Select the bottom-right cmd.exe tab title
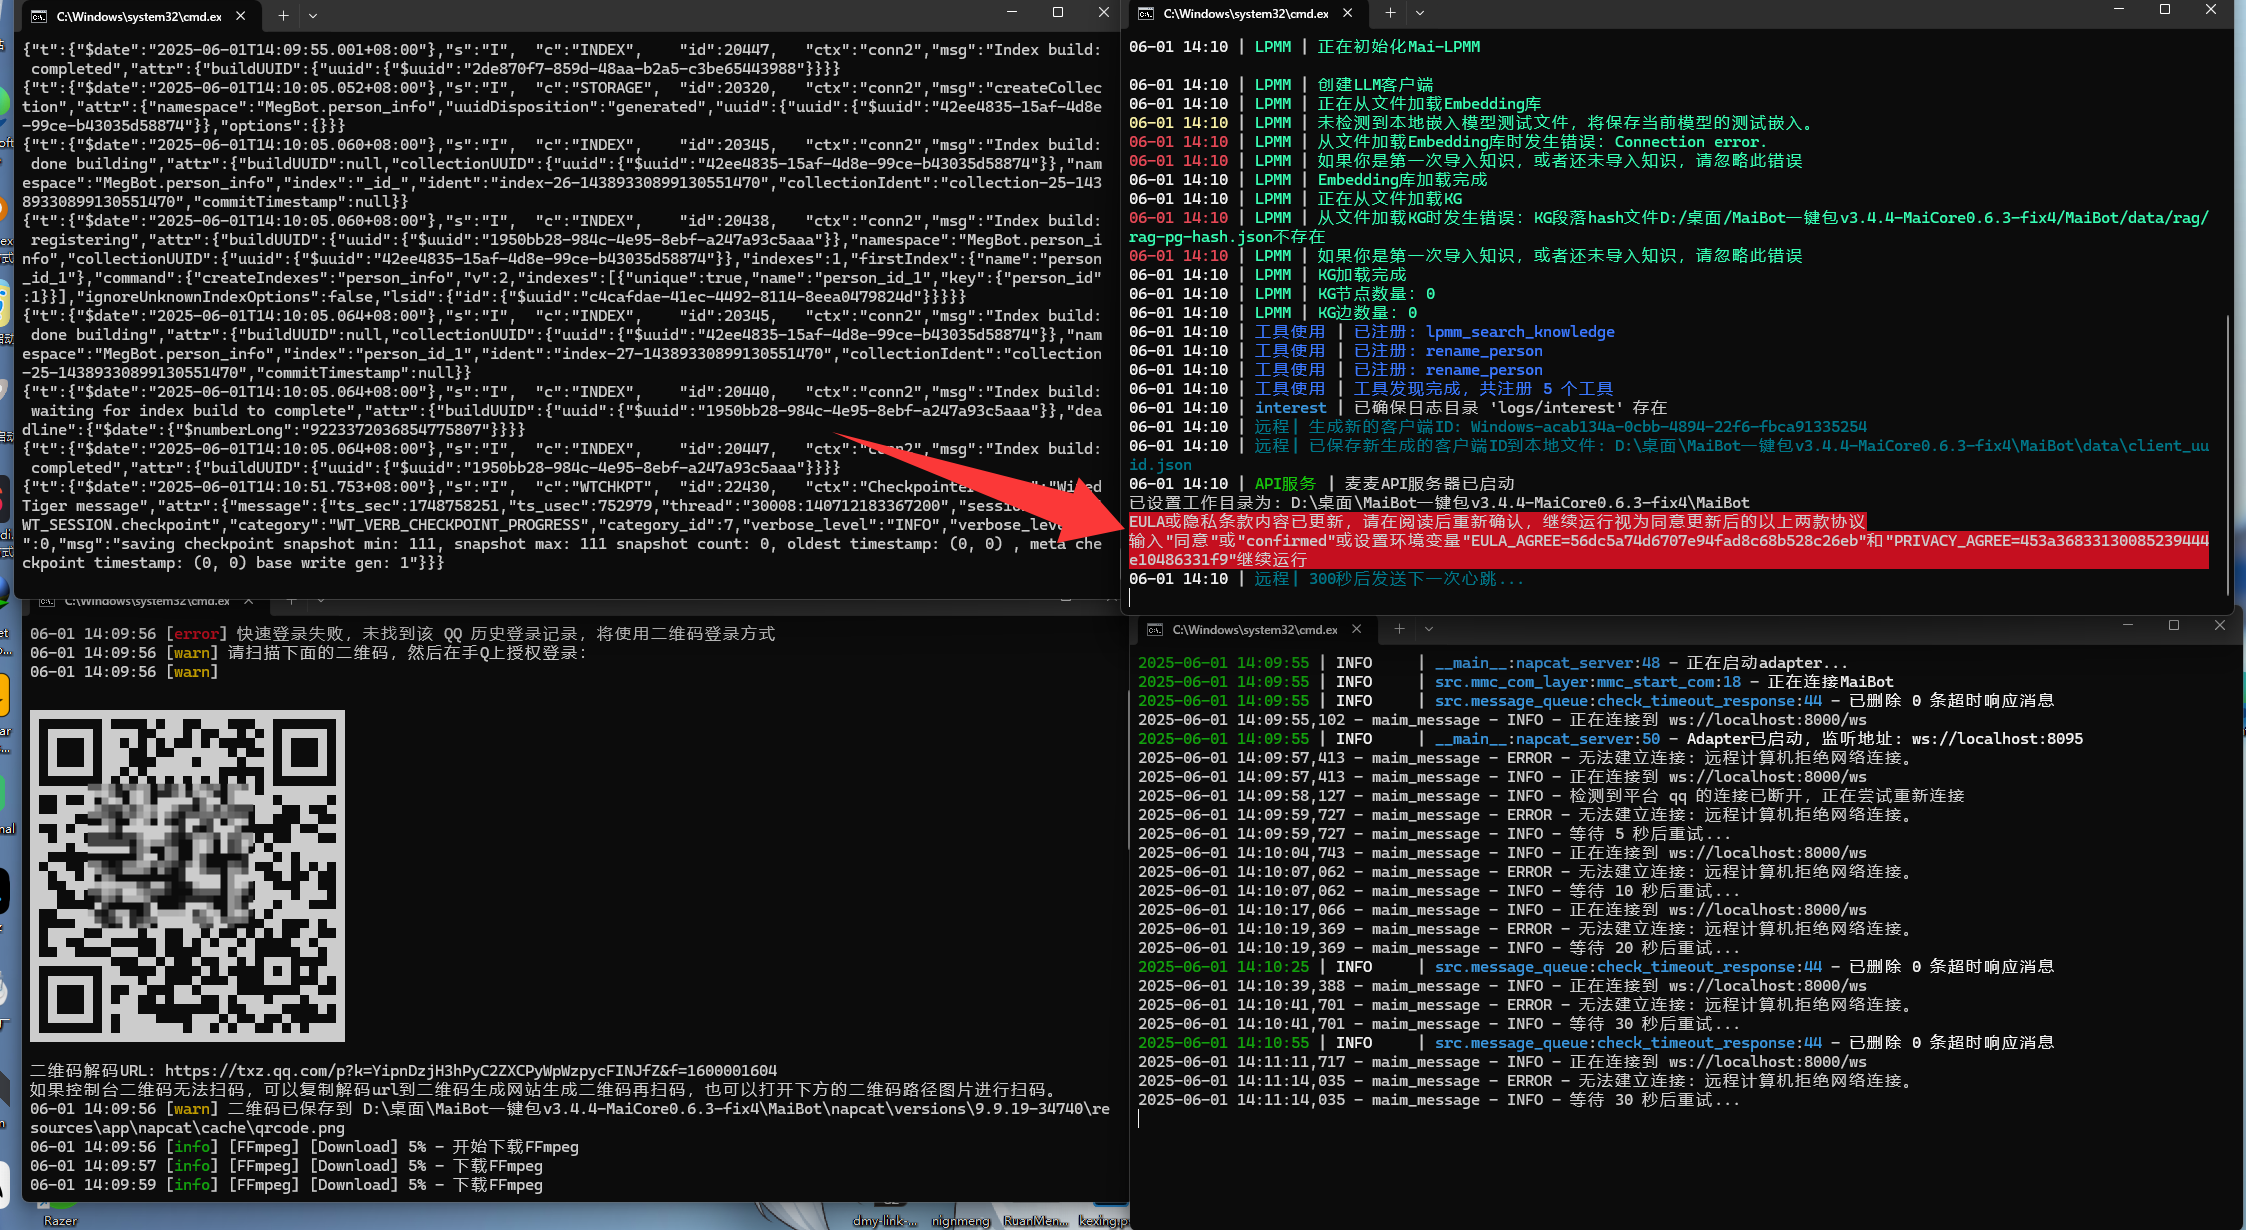The image size is (2246, 1230). click(x=1255, y=629)
